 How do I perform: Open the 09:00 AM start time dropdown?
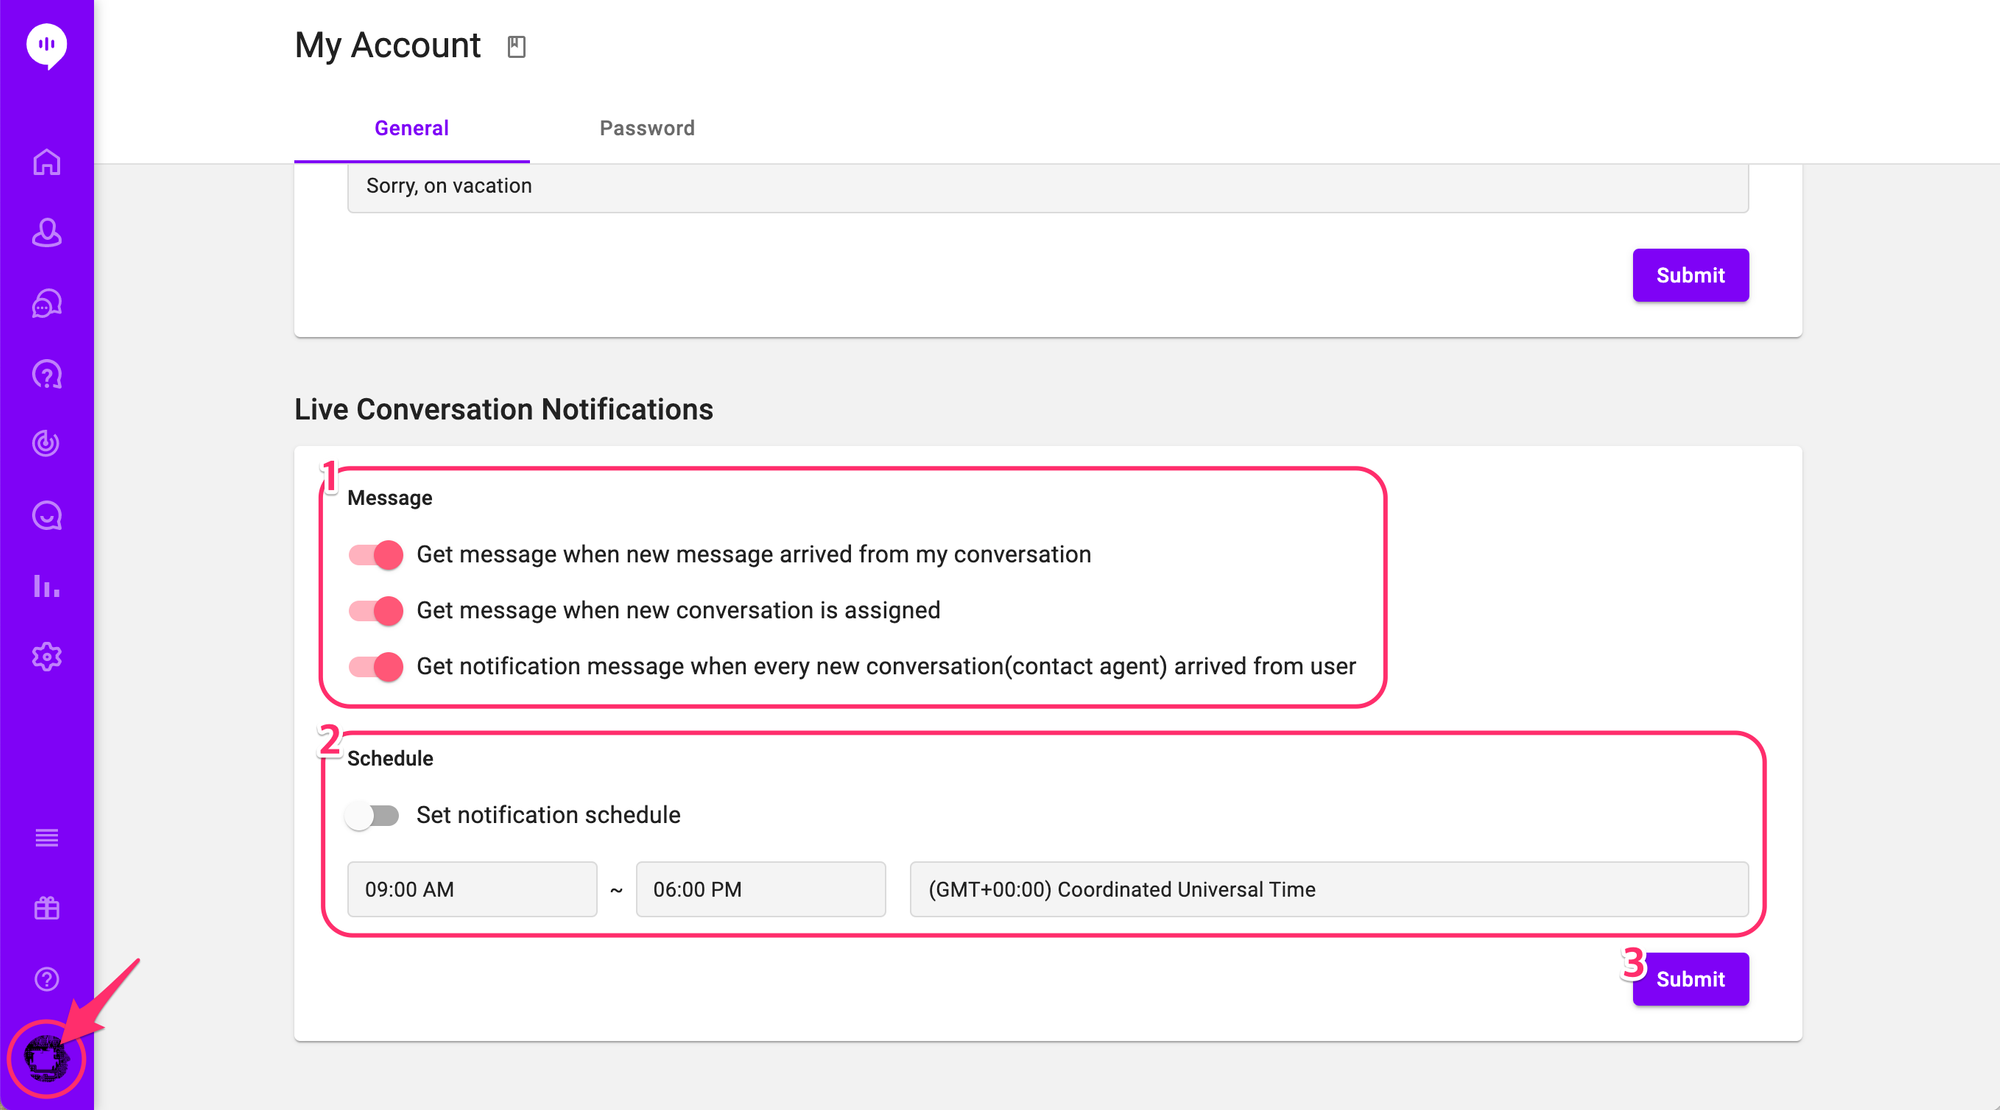tap(472, 890)
